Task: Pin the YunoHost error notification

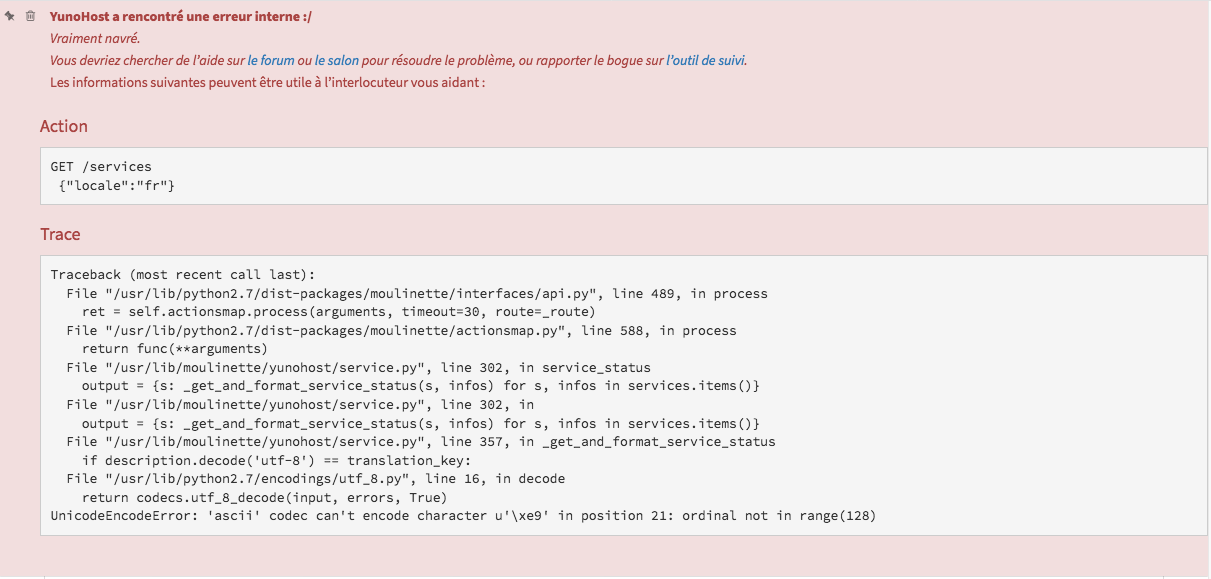Action: click(10, 16)
